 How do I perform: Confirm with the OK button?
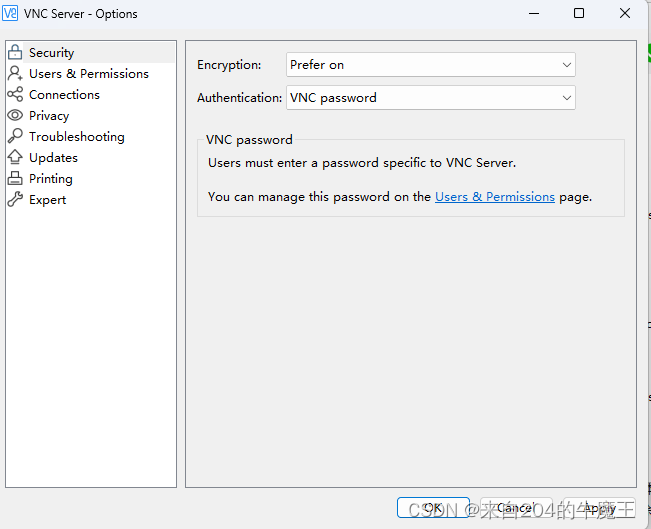pyautogui.click(x=433, y=507)
